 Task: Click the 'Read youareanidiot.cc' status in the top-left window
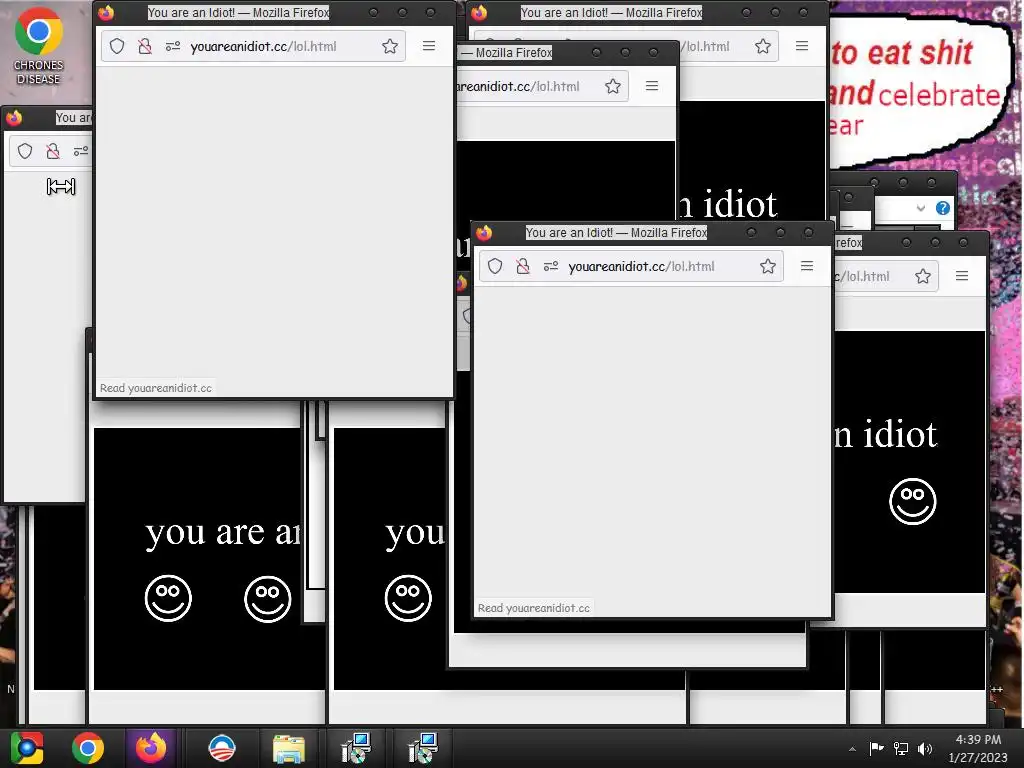coord(155,388)
